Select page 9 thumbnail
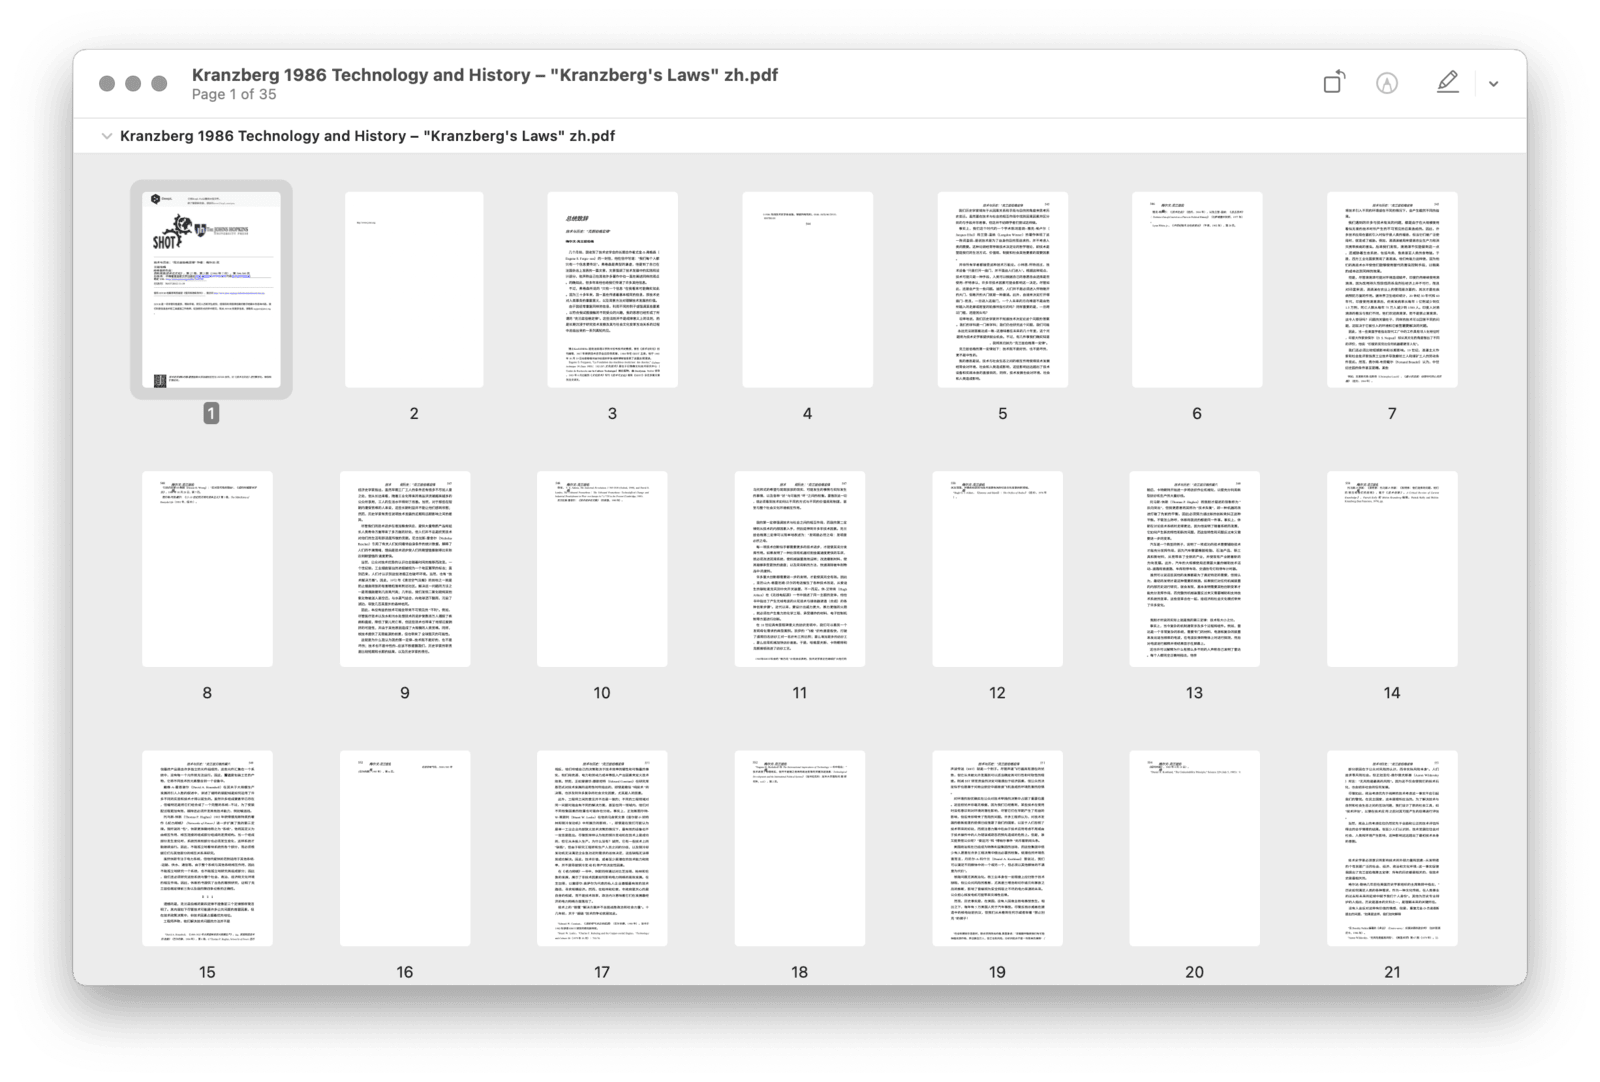The width and height of the screenshot is (1600, 1082). point(405,569)
